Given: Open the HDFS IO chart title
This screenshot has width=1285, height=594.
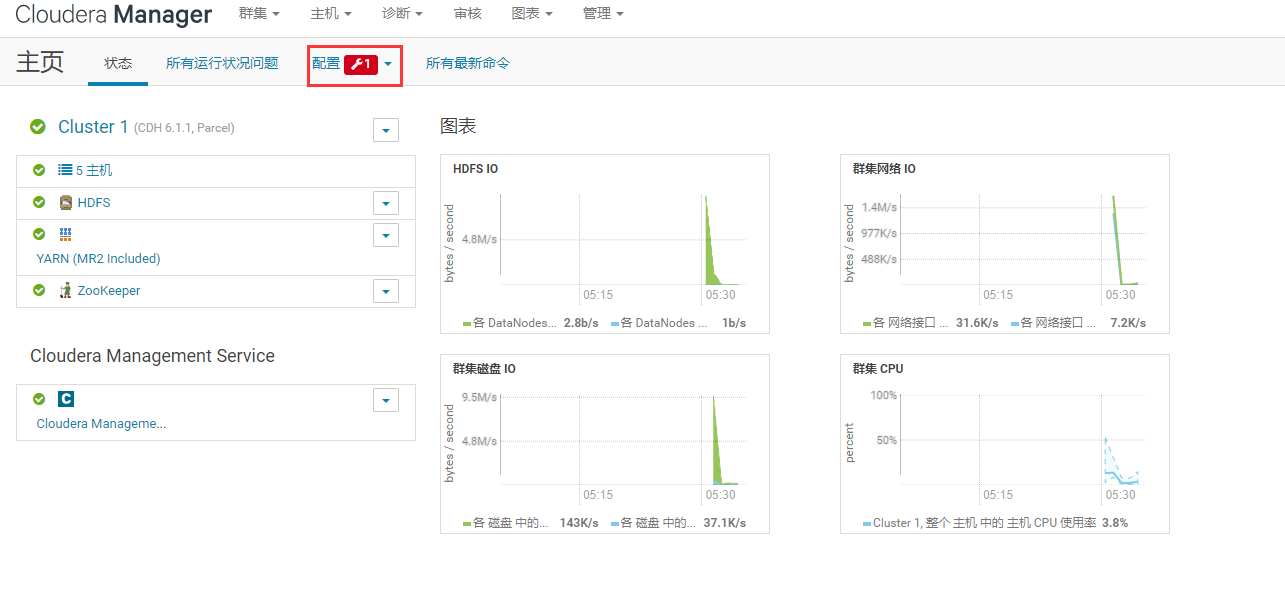Looking at the screenshot, I should (x=475, y=169).
